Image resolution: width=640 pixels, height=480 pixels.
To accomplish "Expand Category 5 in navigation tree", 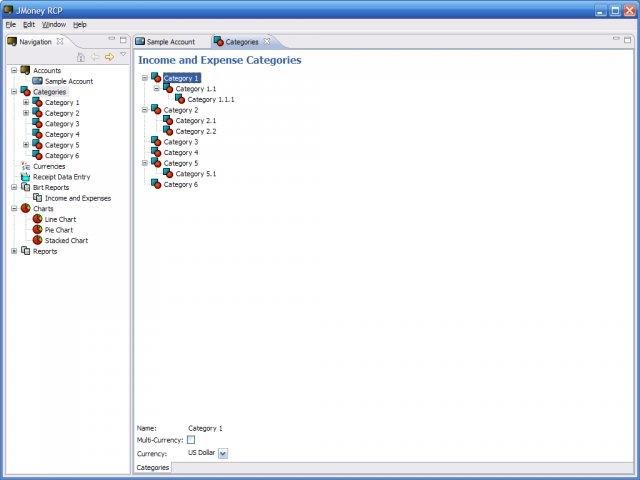I will tap(26, 144).
